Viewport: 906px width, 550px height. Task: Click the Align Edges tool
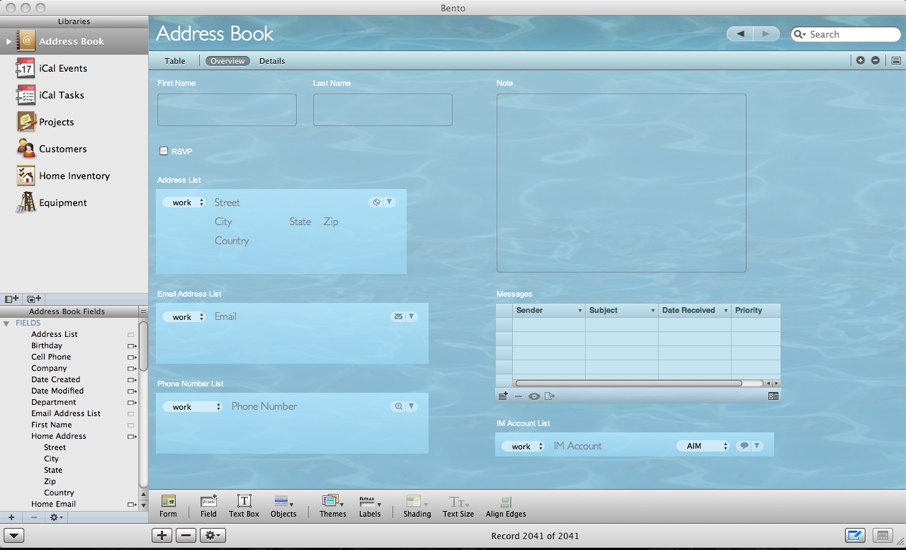(506, 506)
